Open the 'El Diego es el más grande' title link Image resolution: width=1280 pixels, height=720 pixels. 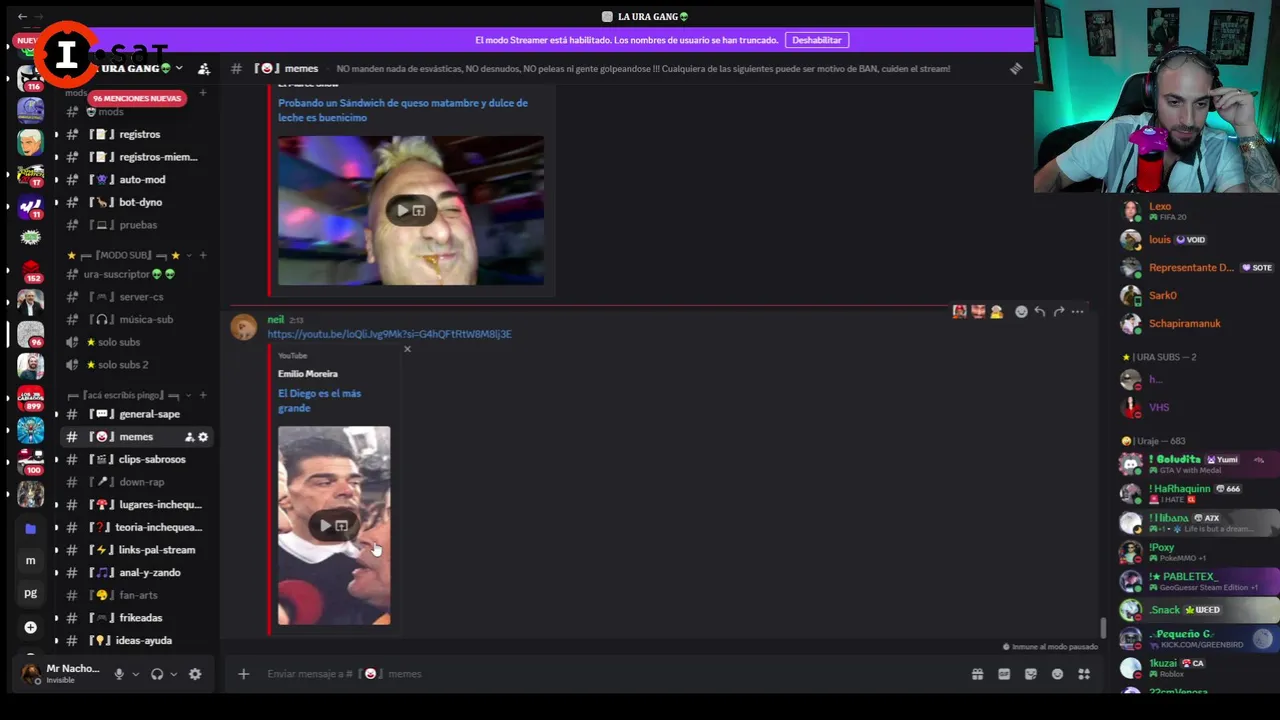click(319, 401)
